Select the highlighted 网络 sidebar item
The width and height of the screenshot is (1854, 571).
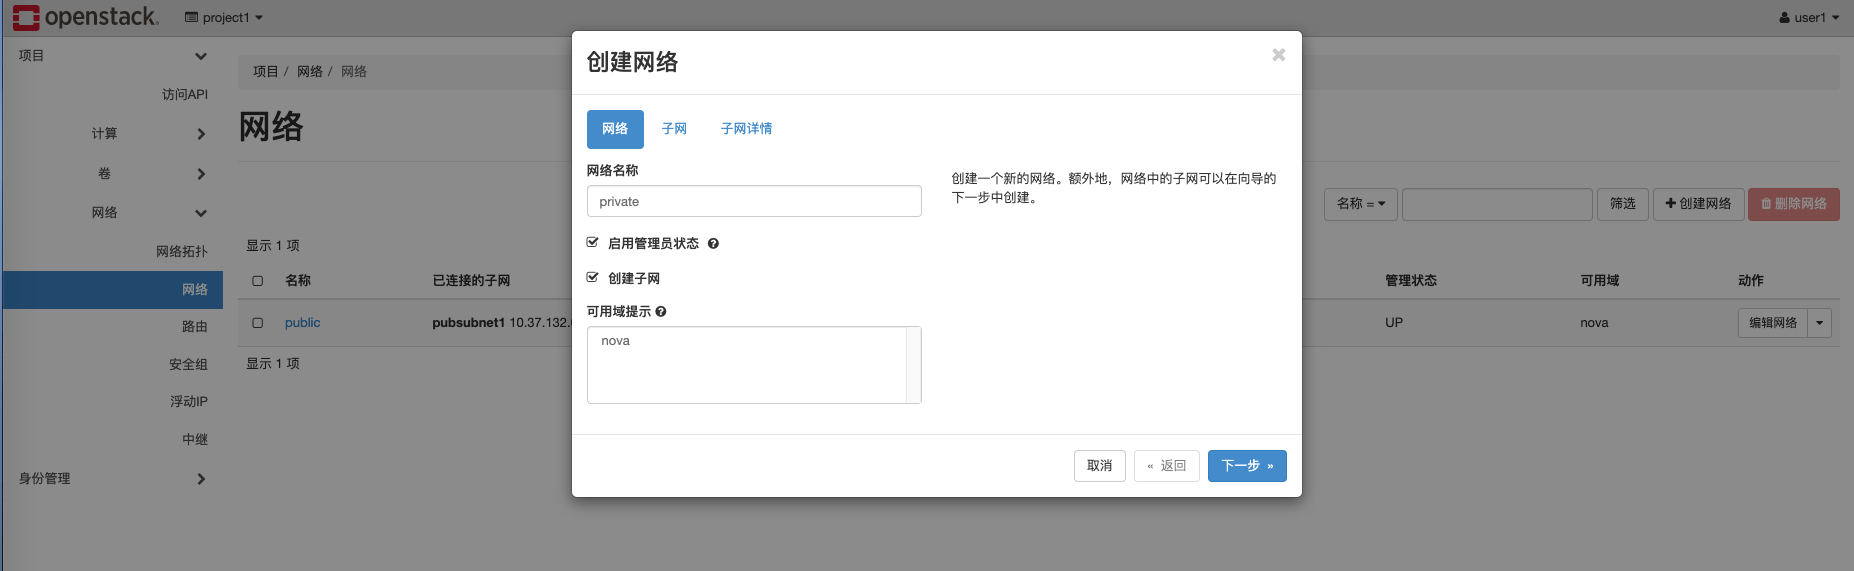coord(113,290)
